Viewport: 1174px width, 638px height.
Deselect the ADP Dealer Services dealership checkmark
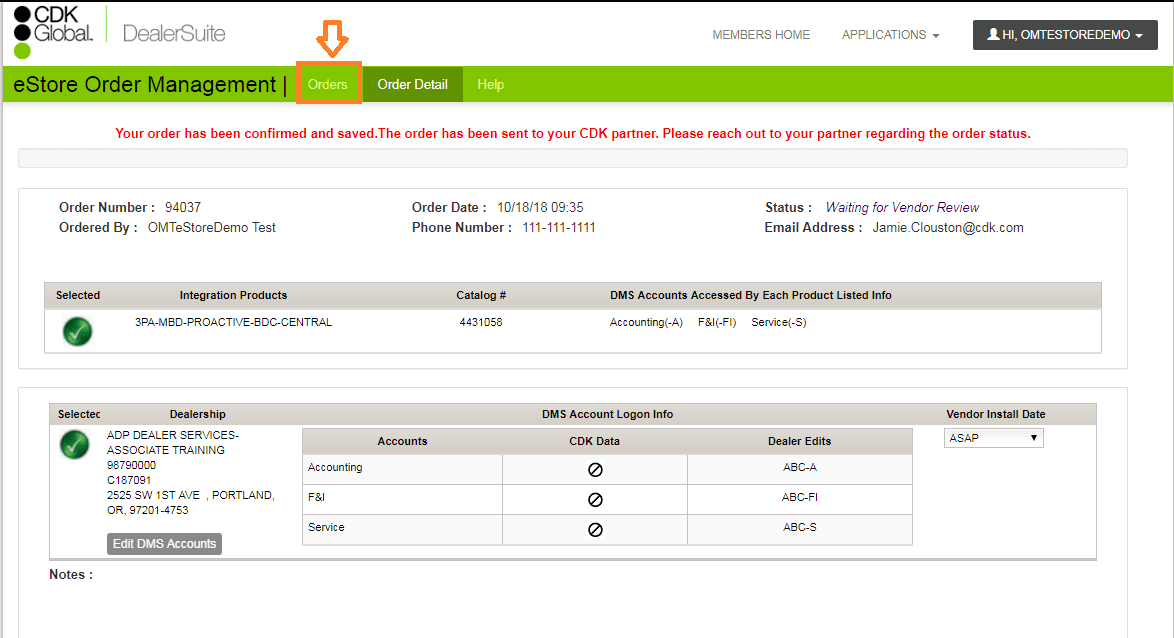click(74, 444)
